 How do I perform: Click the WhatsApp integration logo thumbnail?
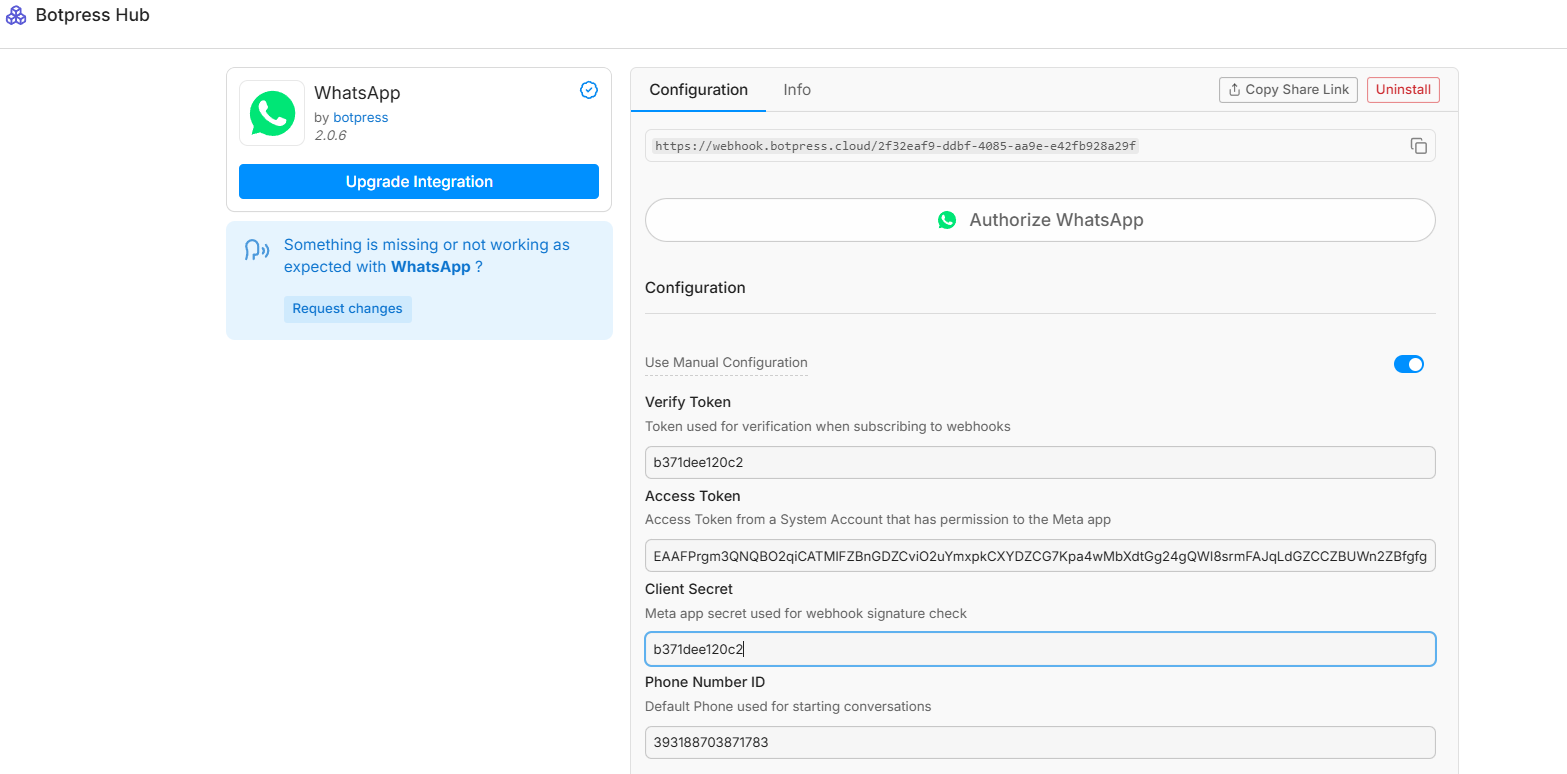272,113
